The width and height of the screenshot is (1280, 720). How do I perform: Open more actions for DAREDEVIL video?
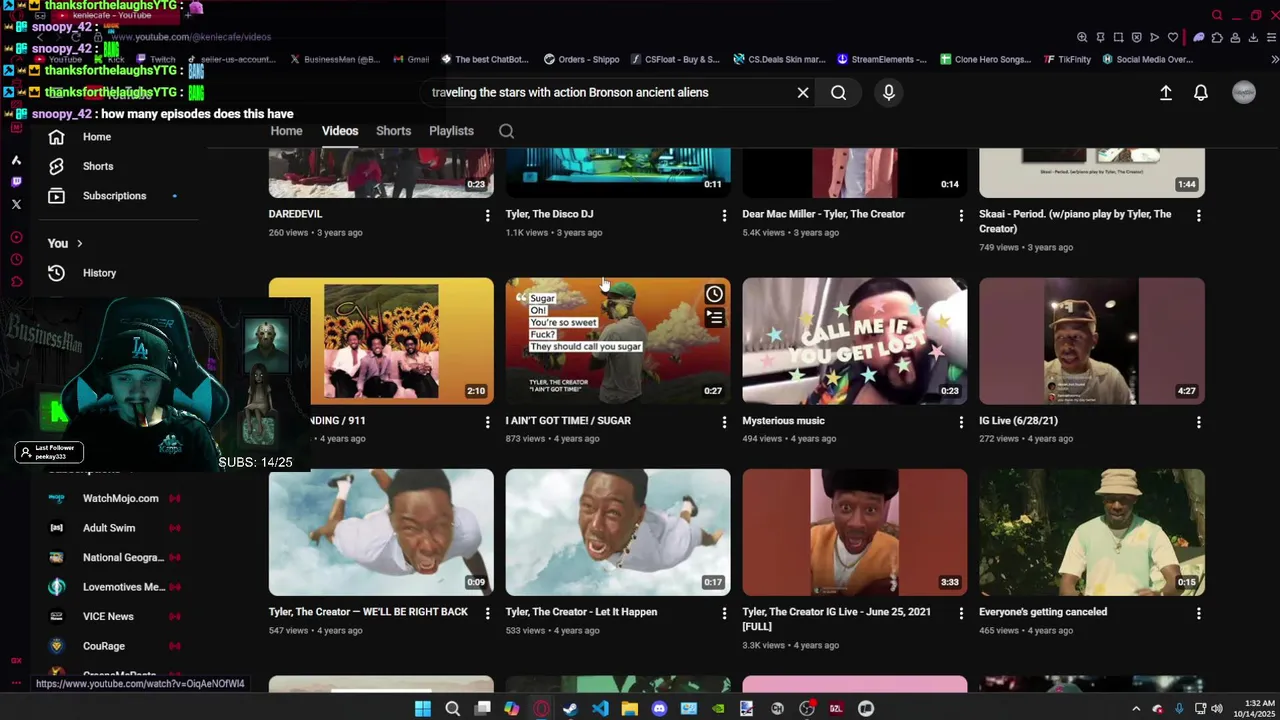tap(487, 215)
